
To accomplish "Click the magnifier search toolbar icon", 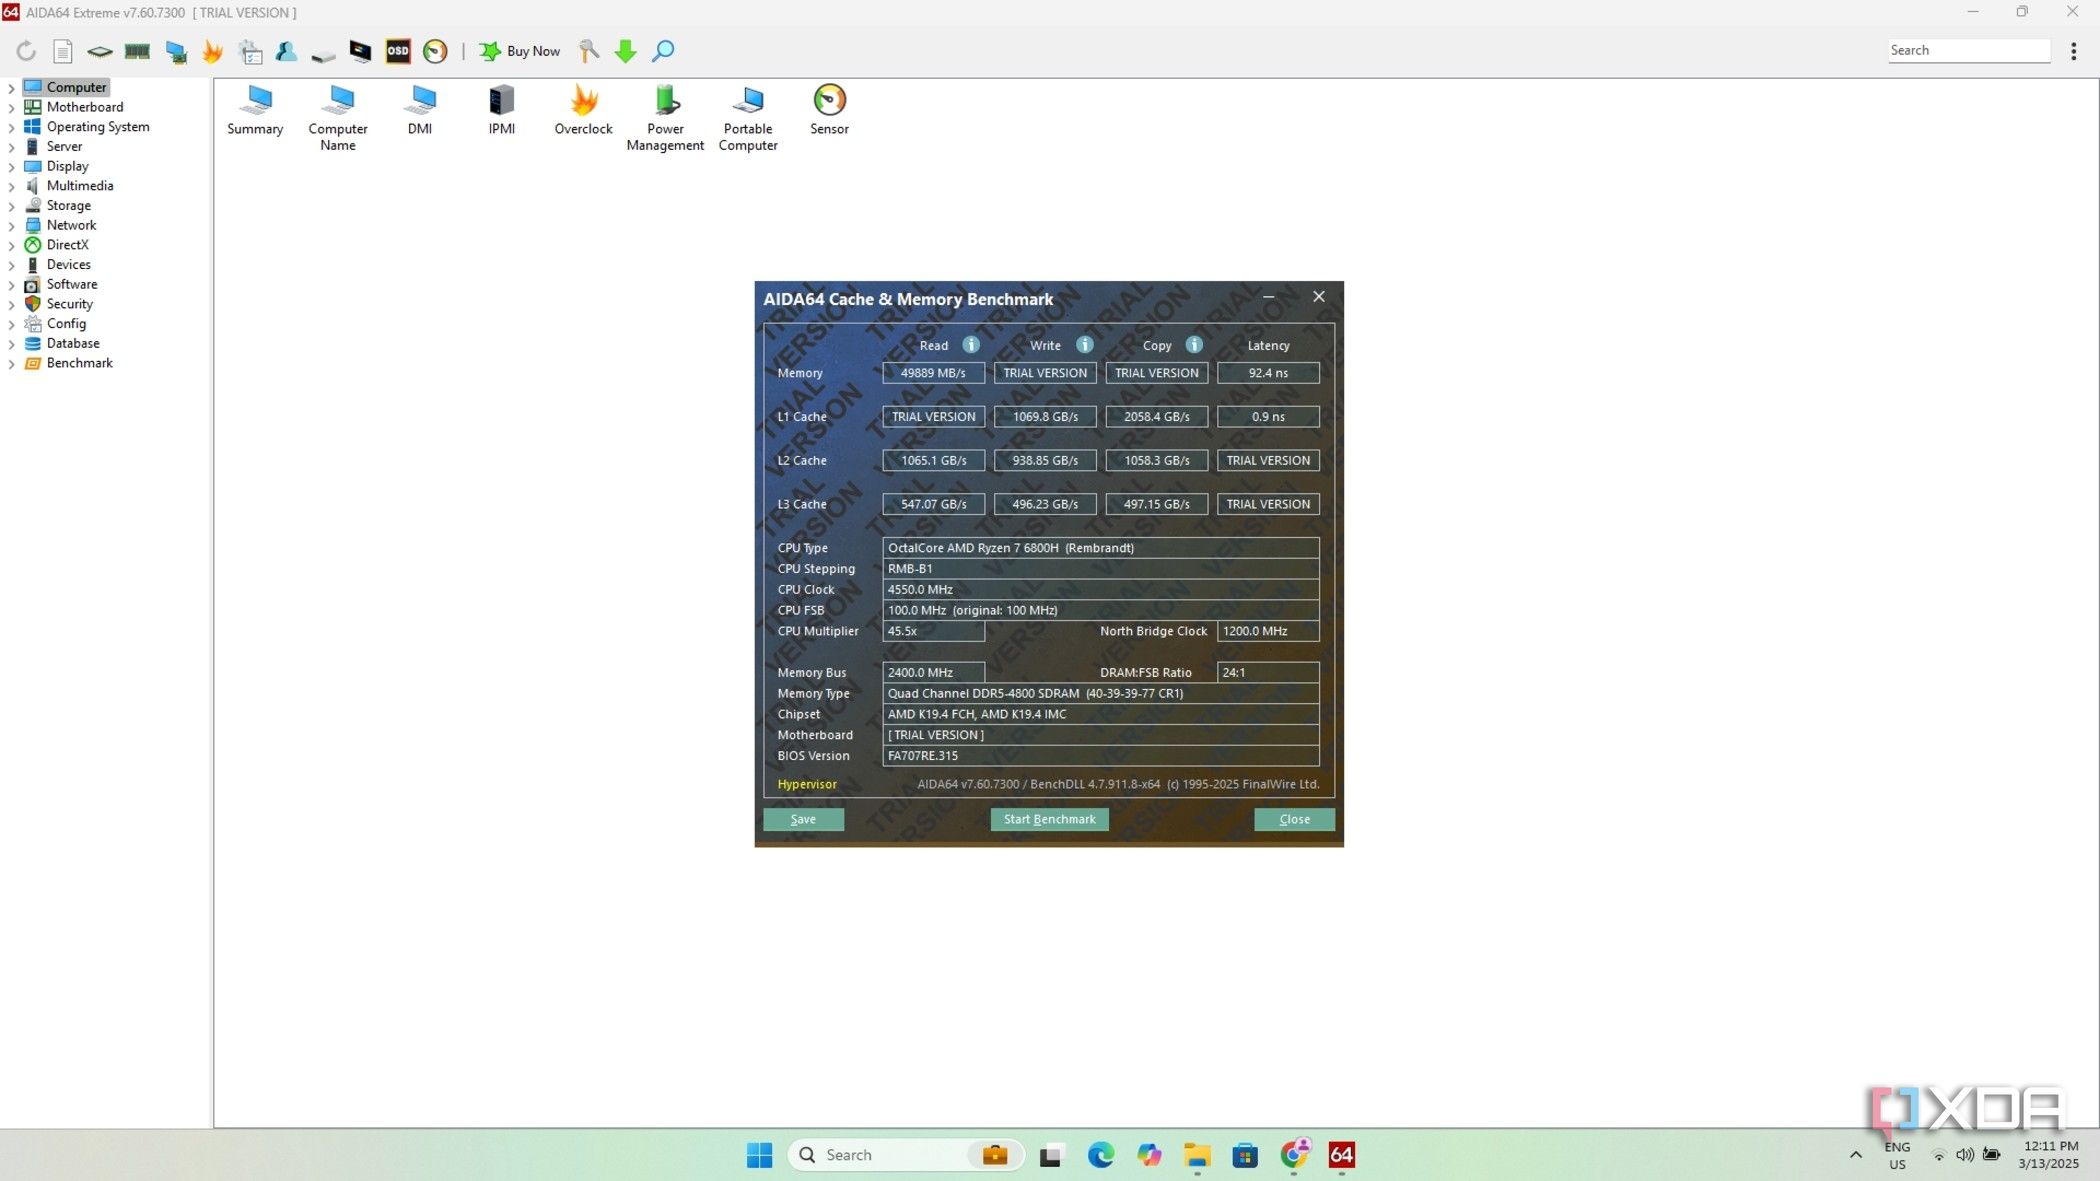I will [x=663, y=51].
